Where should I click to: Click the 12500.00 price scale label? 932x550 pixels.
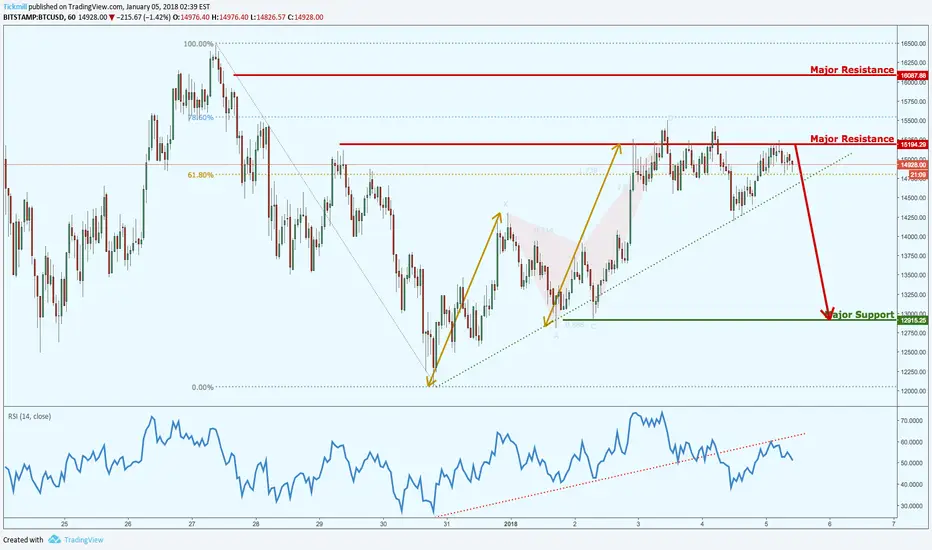click(913, 352)
